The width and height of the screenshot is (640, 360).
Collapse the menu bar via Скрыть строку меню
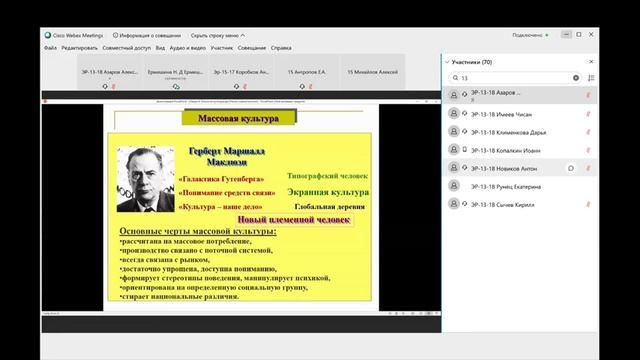(218, 35)
